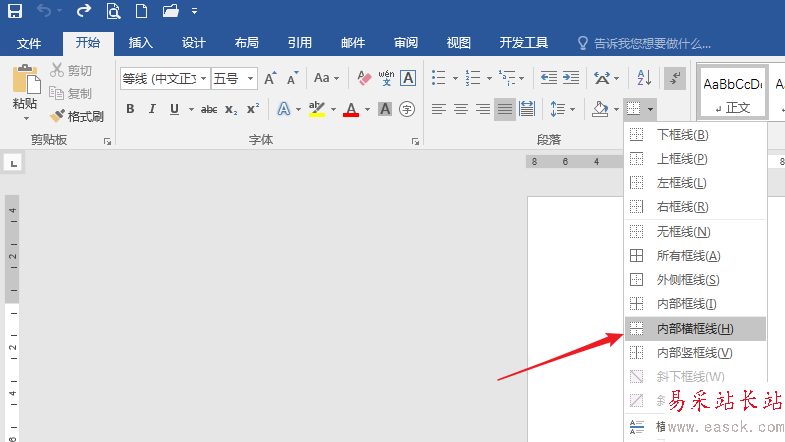Open the 文件 tab
785x442 pixels.
click(29, 44)
